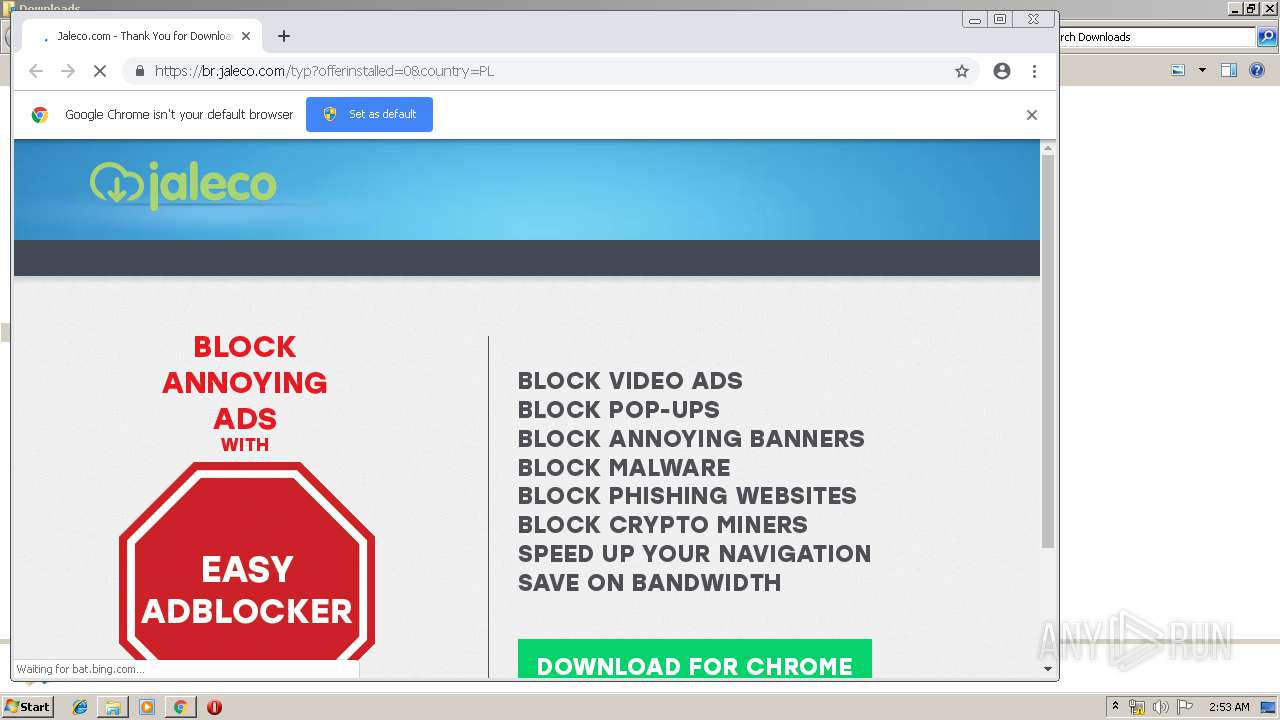The image size is (1280, 720).
Task: Click the network tray icon
Action: [1137, 707]
